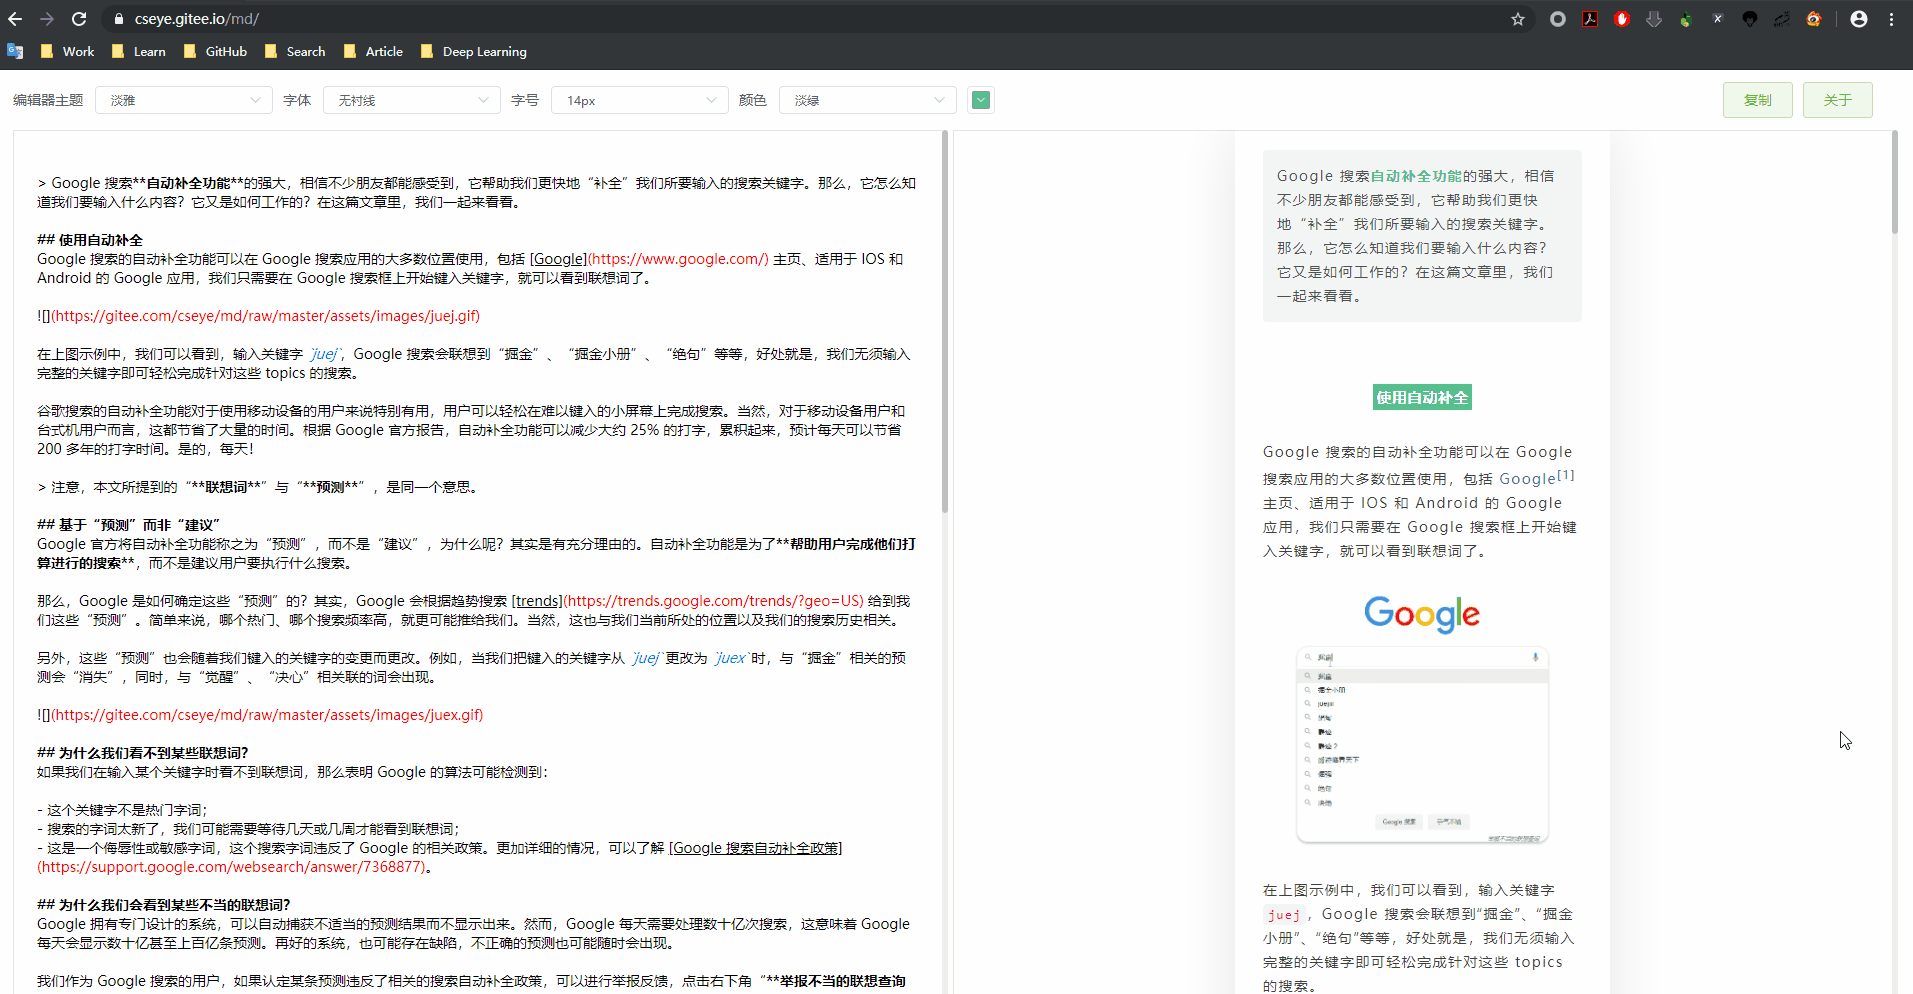The height and width of the screenshot is (994, 1913).
Task: Click the Google search GIF in preview
Action: (1422, 719)
